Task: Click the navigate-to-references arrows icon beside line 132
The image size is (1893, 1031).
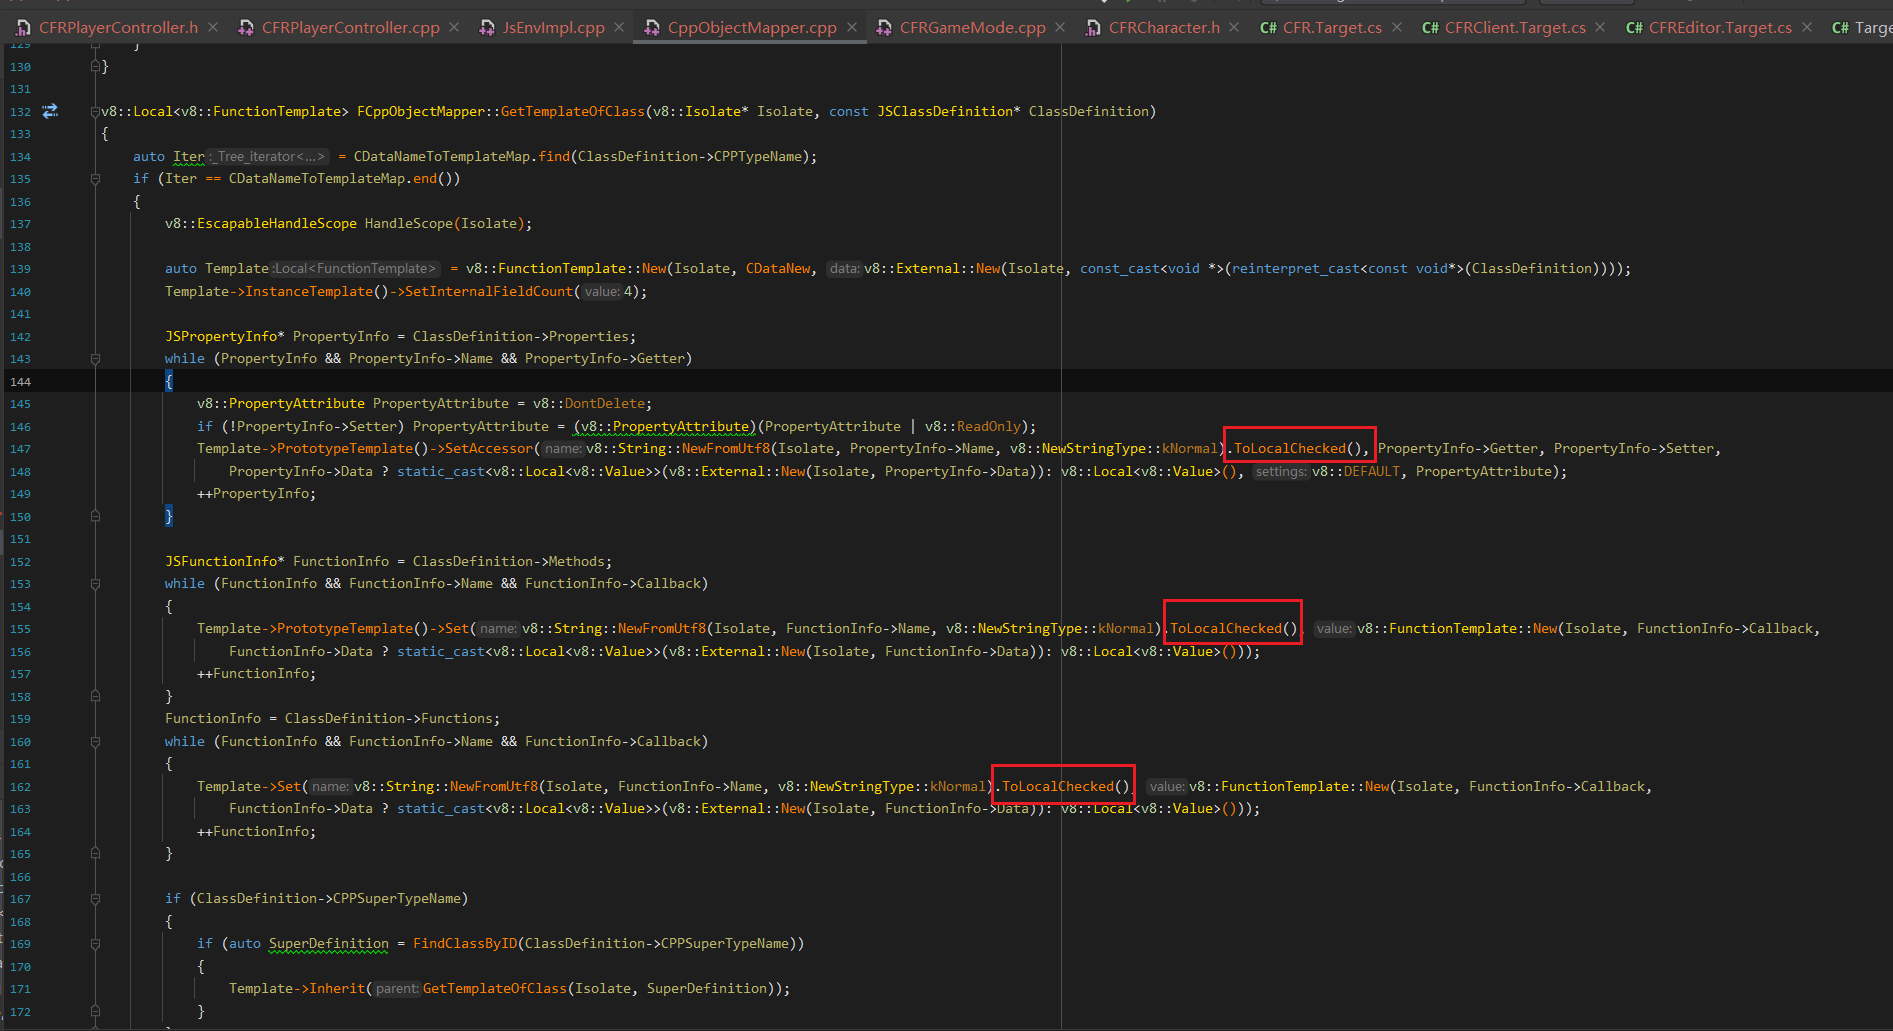Action: (x=50, y=111)
